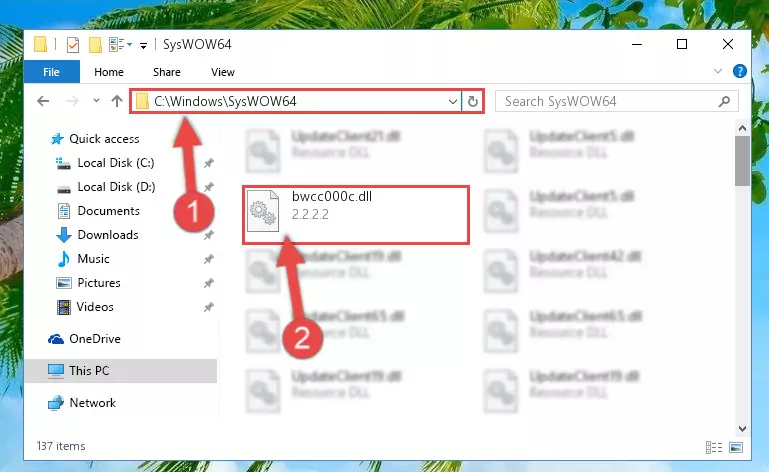The image size is (769, 472).
Task: Click the address bar path C:\Windows\SysWOW64
Action: [225, 102]
